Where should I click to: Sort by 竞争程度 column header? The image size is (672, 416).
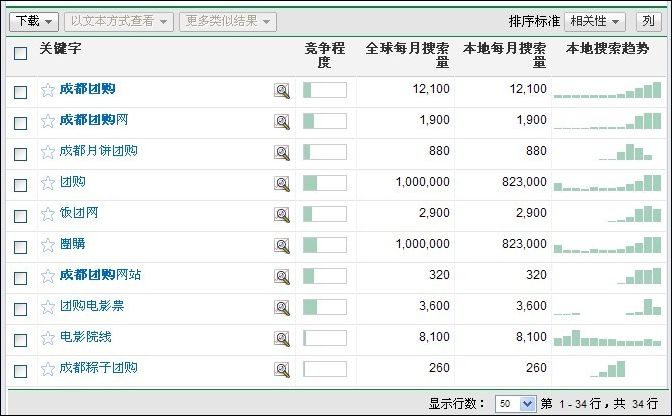point(324,55)
